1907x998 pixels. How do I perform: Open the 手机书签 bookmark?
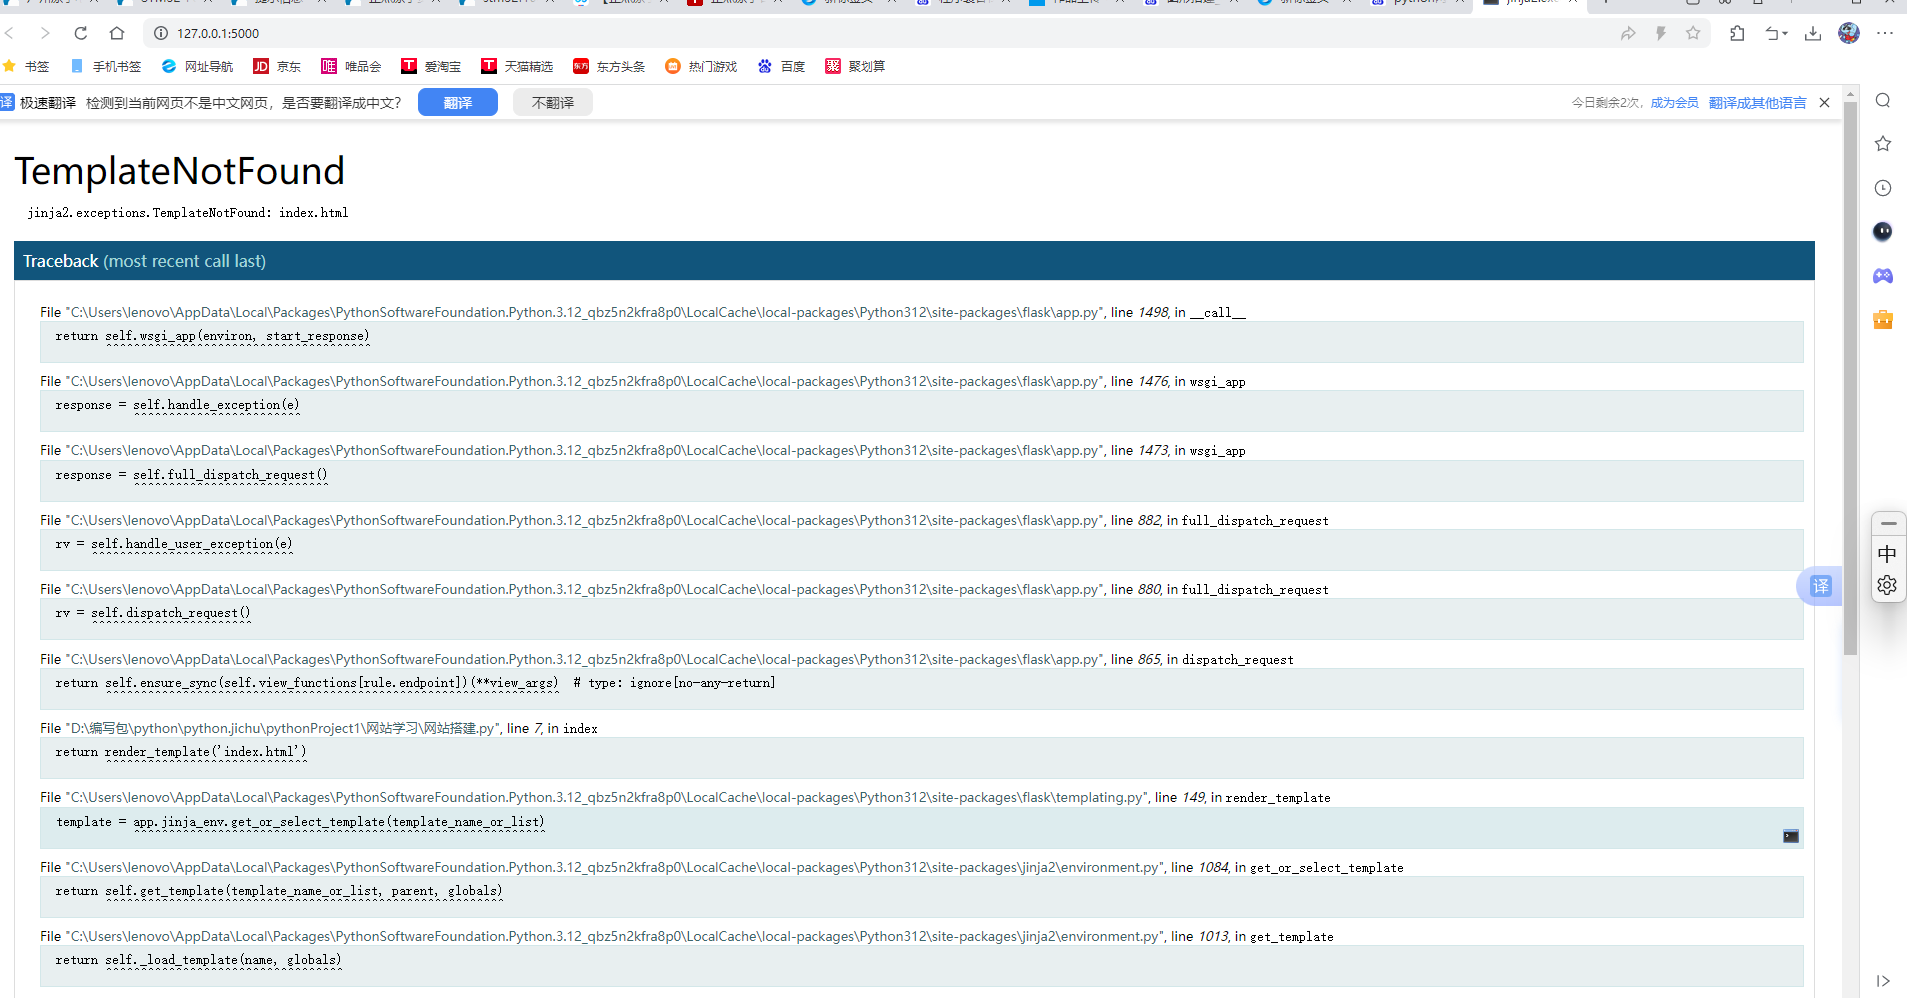[x=106, y=66]
